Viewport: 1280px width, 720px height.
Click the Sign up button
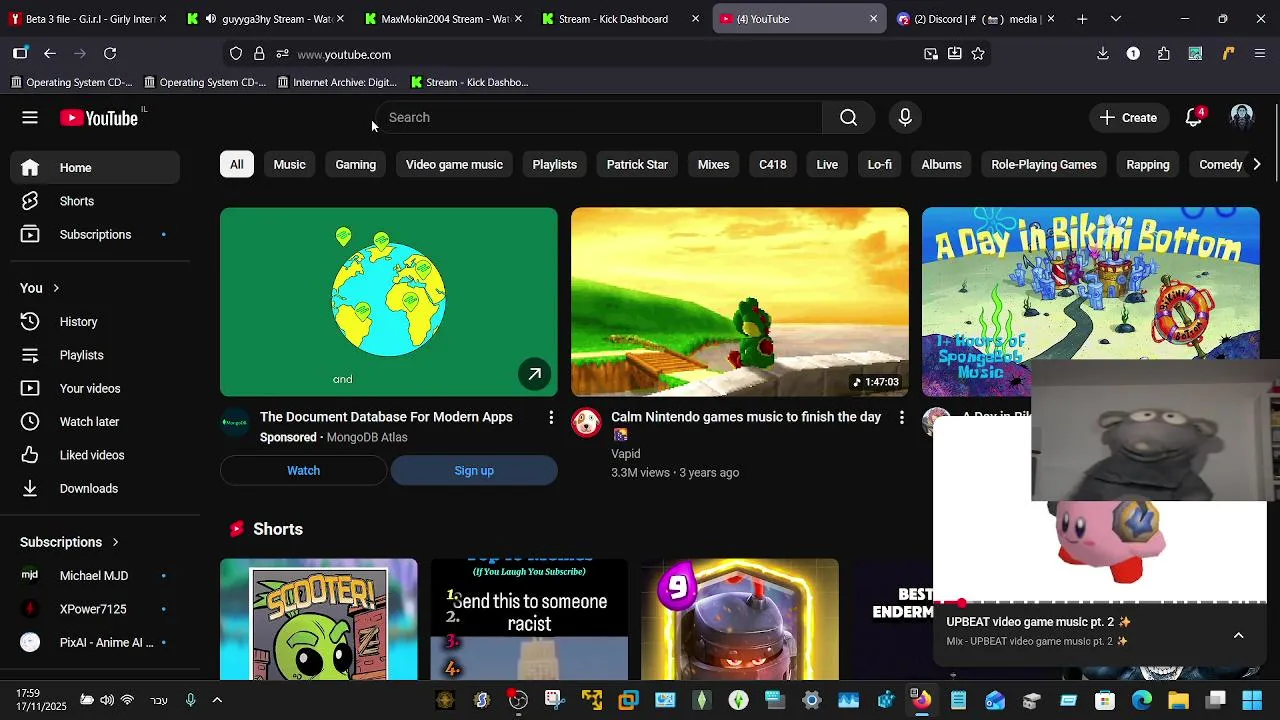coord(474,471)
